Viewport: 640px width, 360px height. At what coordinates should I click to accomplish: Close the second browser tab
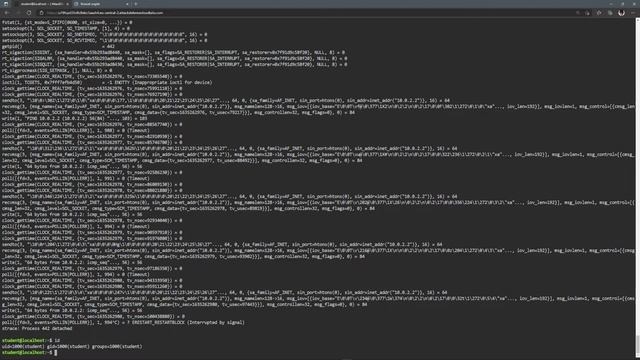pyautogui.click(x=127, y=4)
